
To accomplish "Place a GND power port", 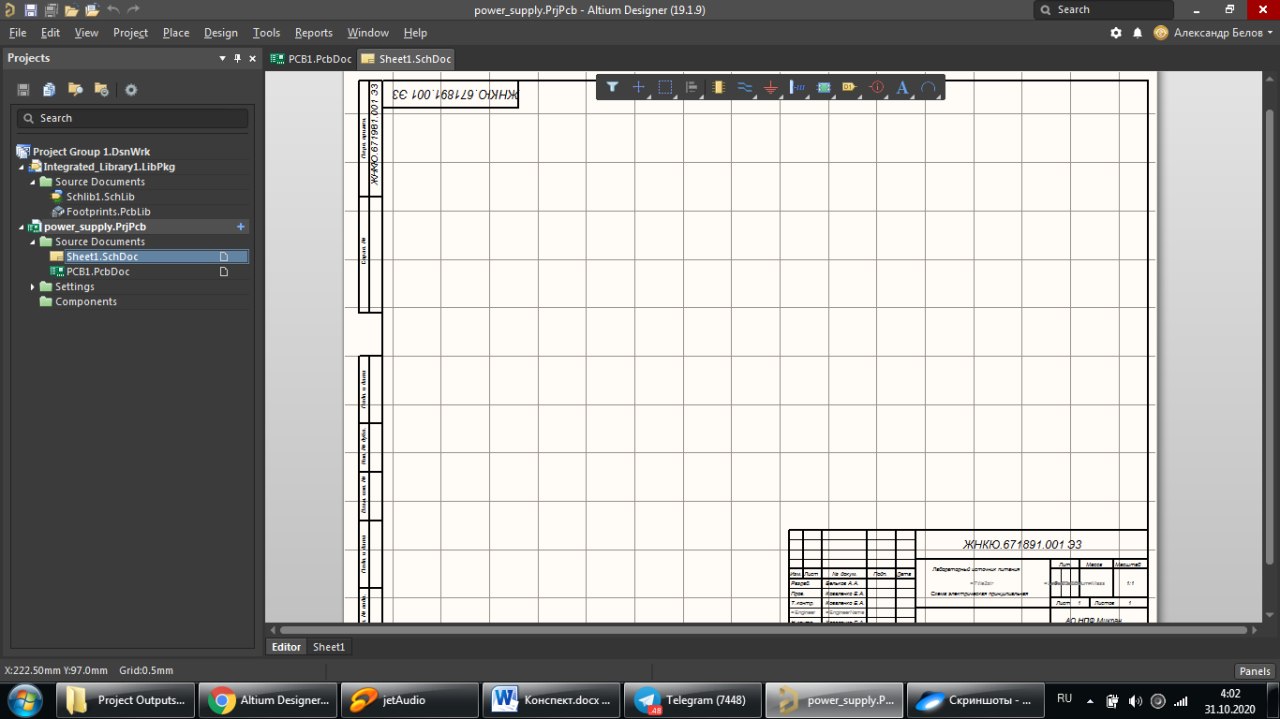I will pyautogui.click(x=770, y=87).
